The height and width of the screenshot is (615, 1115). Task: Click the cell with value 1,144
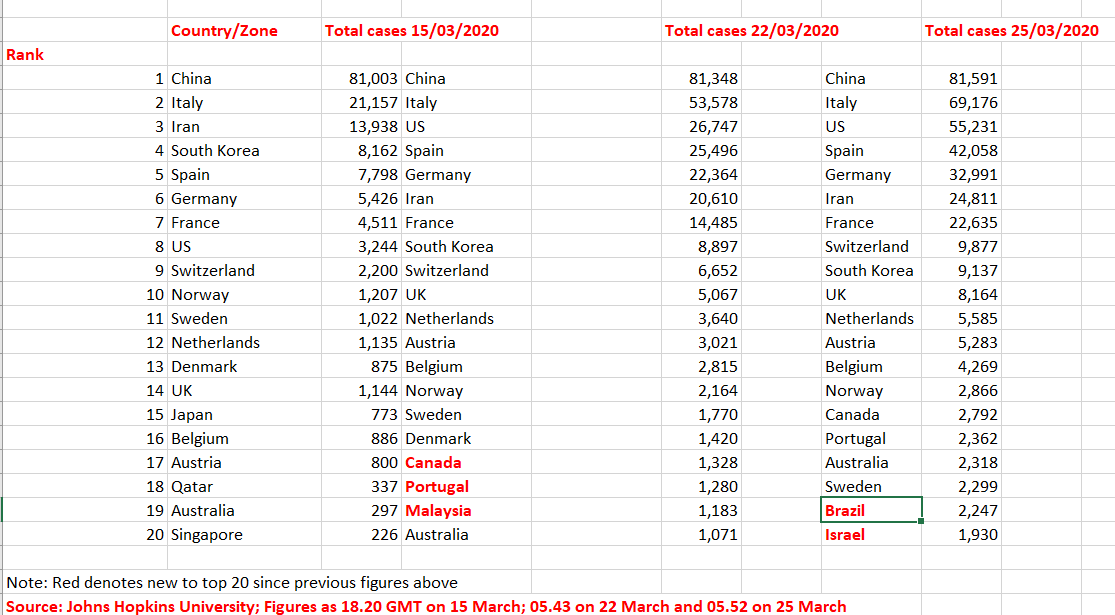pyautogui.click(x=361, y=390)
